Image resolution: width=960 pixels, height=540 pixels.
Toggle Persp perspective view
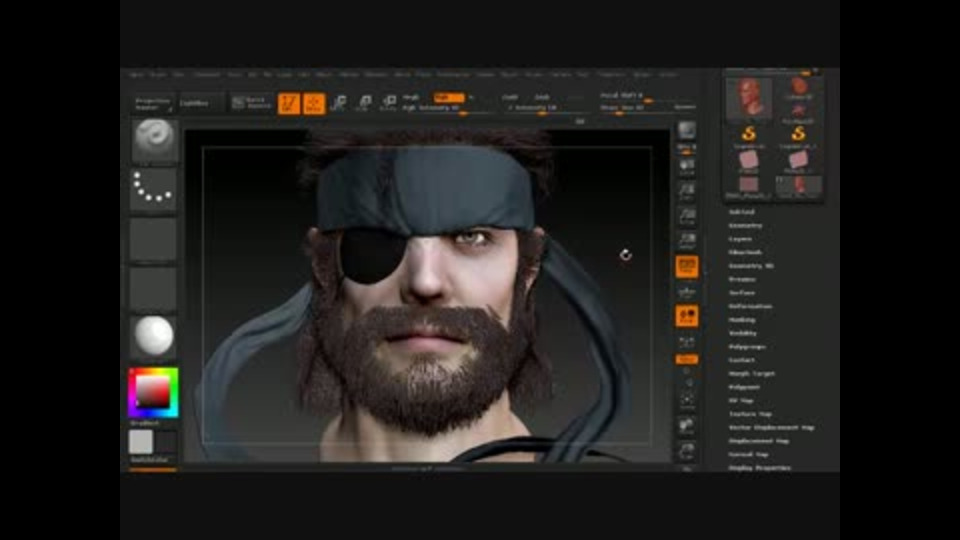click(x=687, y=266)
